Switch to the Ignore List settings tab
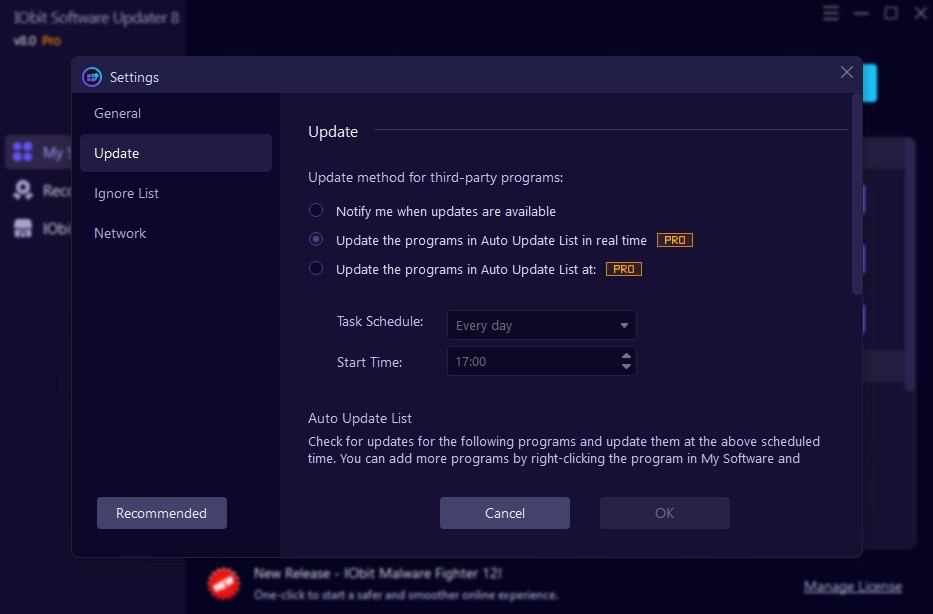 [x=126, y=192]
